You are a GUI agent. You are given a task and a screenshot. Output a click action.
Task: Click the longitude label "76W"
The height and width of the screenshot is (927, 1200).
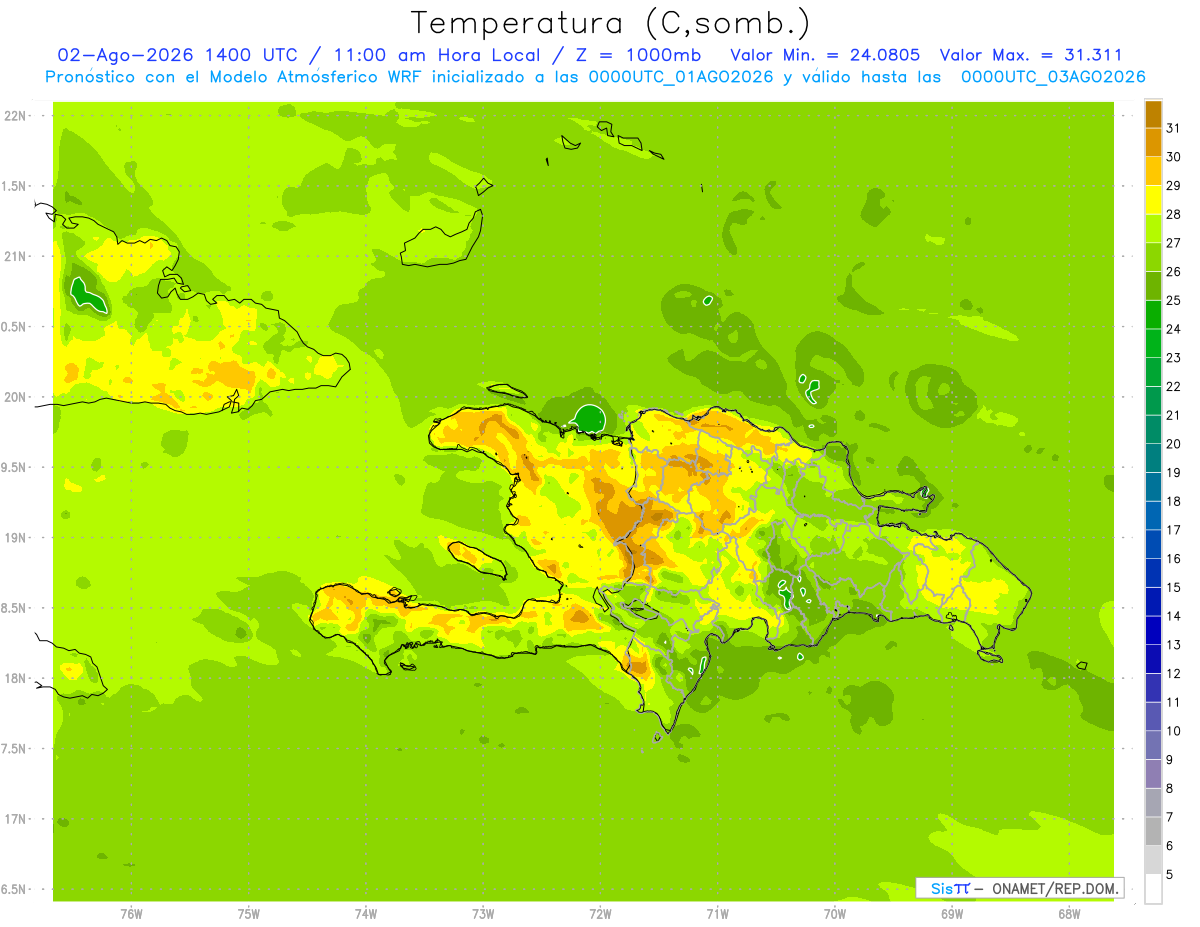click(131, 914)
